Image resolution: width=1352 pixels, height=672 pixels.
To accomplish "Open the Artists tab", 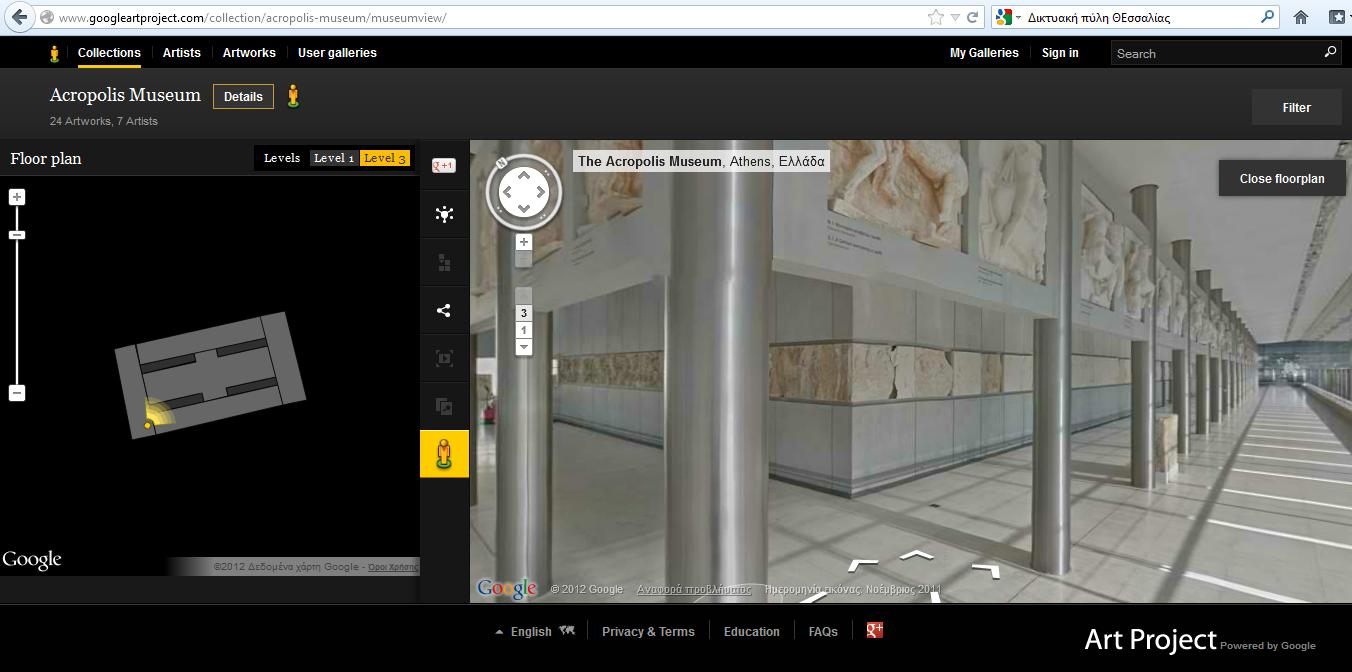I will tap(182, 53).
